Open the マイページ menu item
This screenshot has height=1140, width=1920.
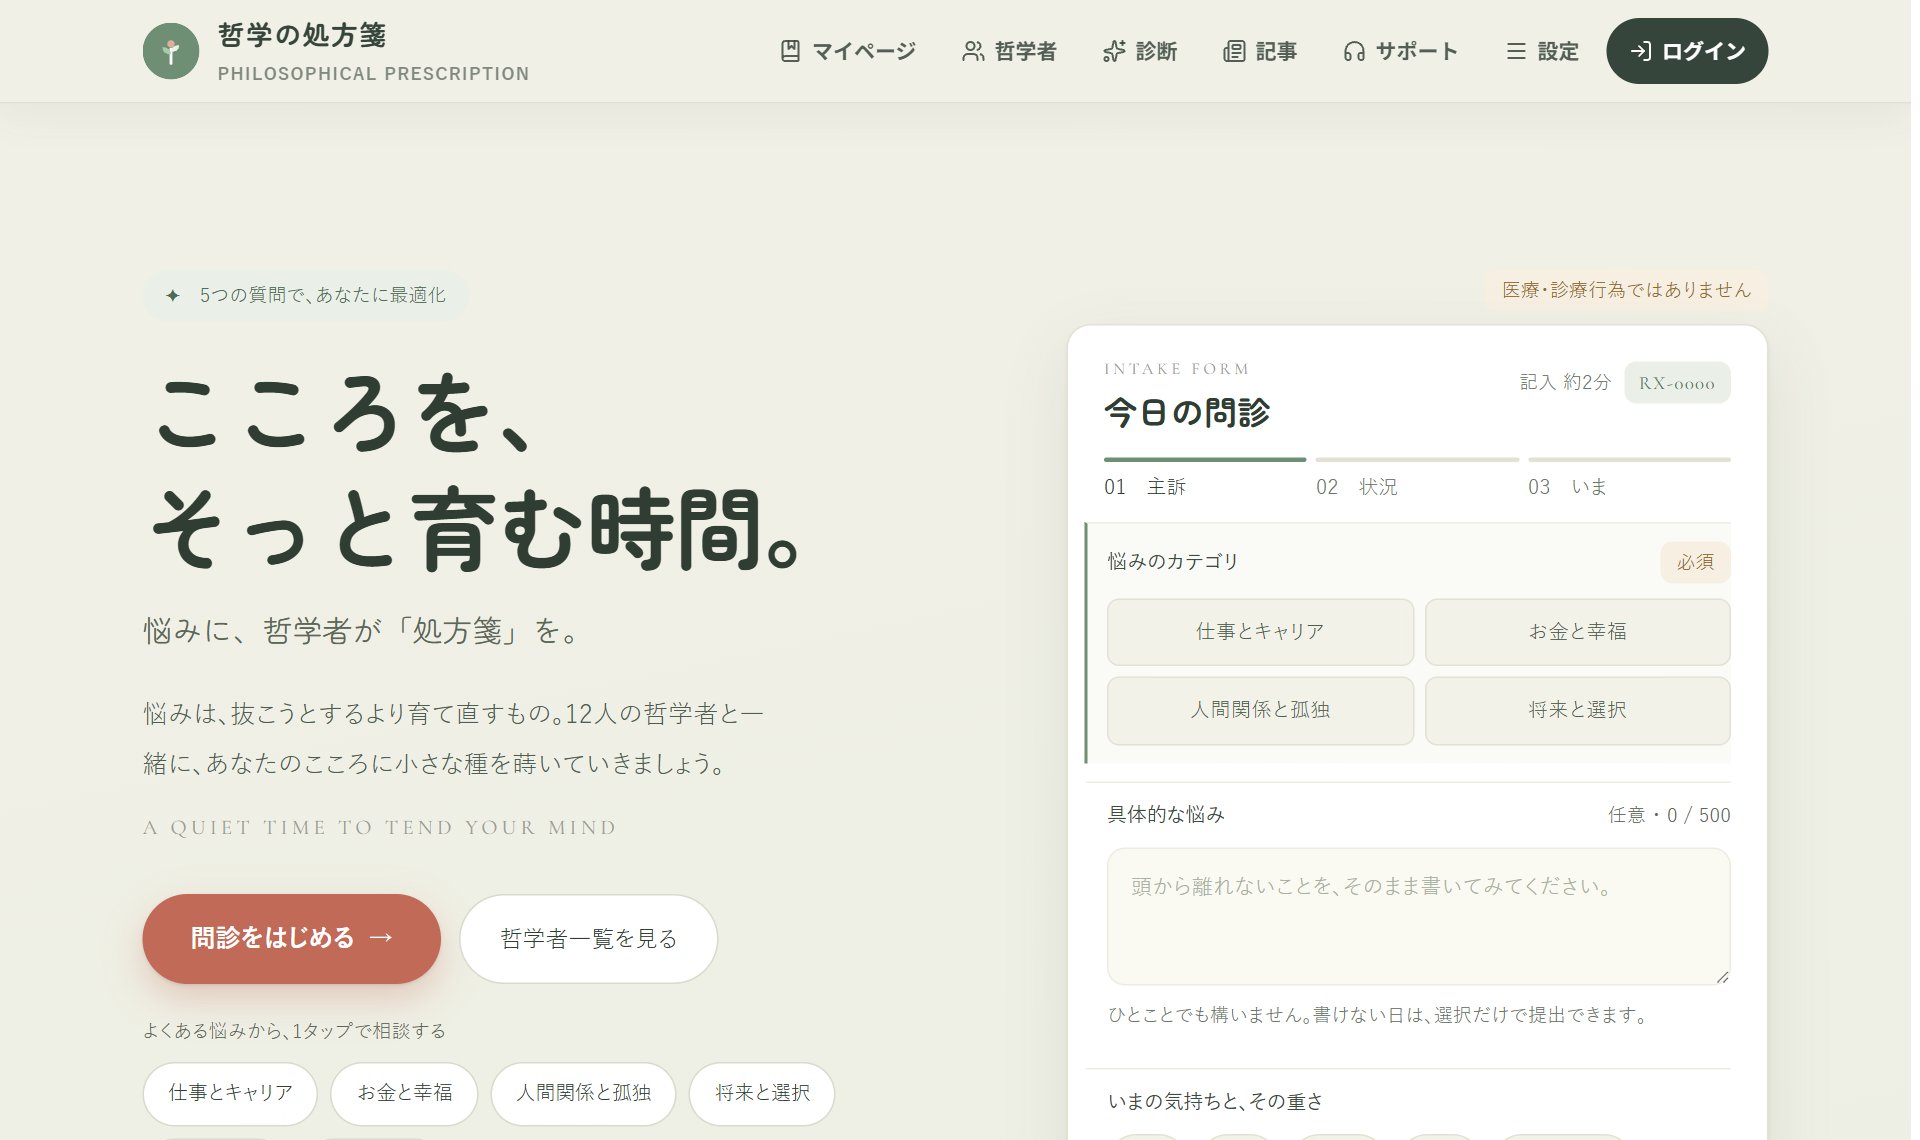point(848,51)
